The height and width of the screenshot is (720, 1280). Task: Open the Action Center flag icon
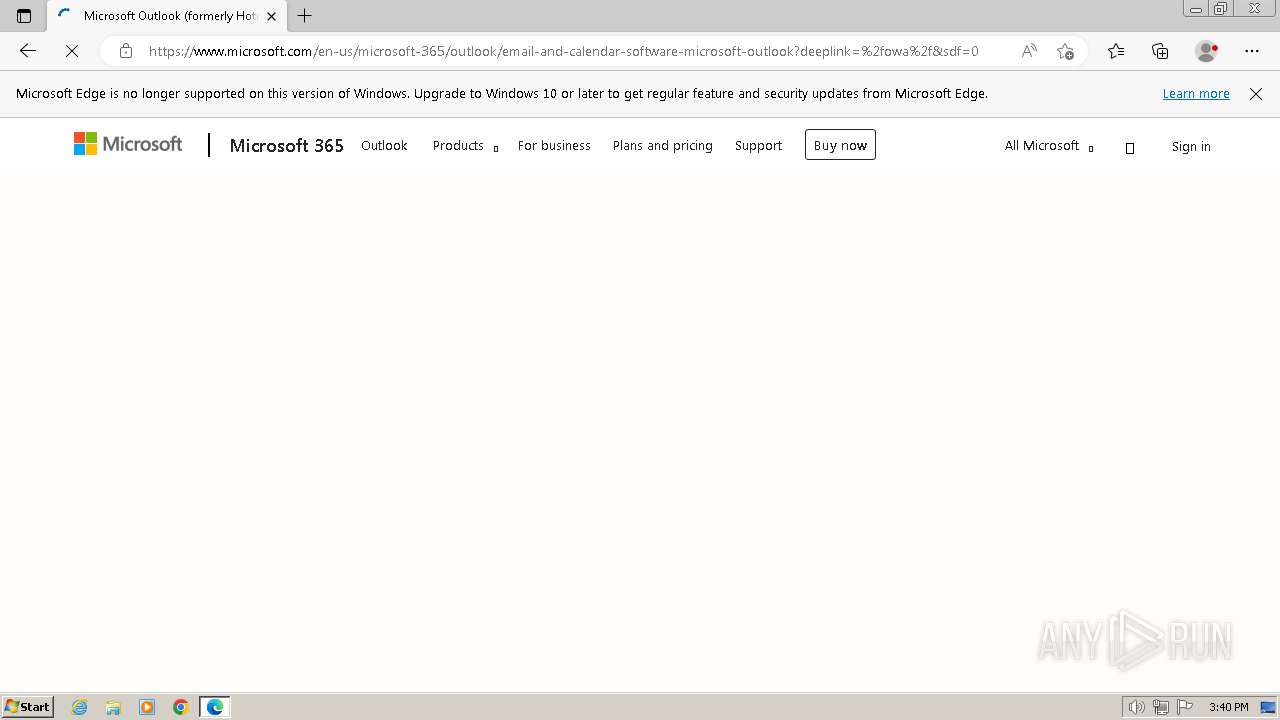click(x=1185, y=707)
